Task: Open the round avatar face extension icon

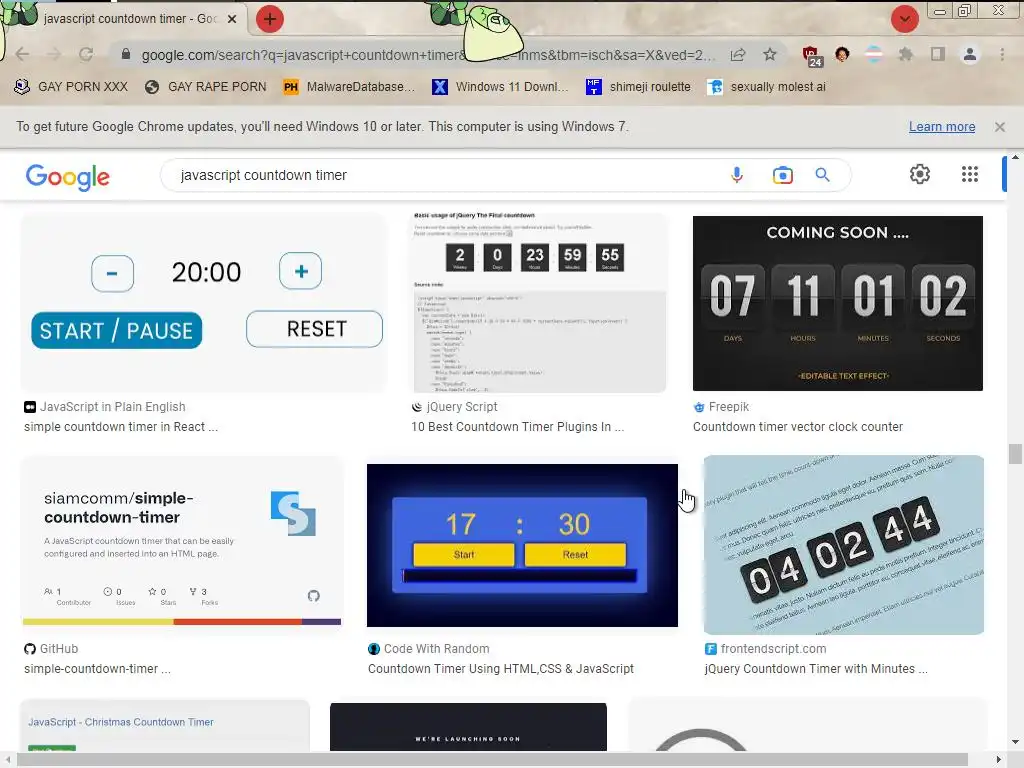Action: point(842,54)
